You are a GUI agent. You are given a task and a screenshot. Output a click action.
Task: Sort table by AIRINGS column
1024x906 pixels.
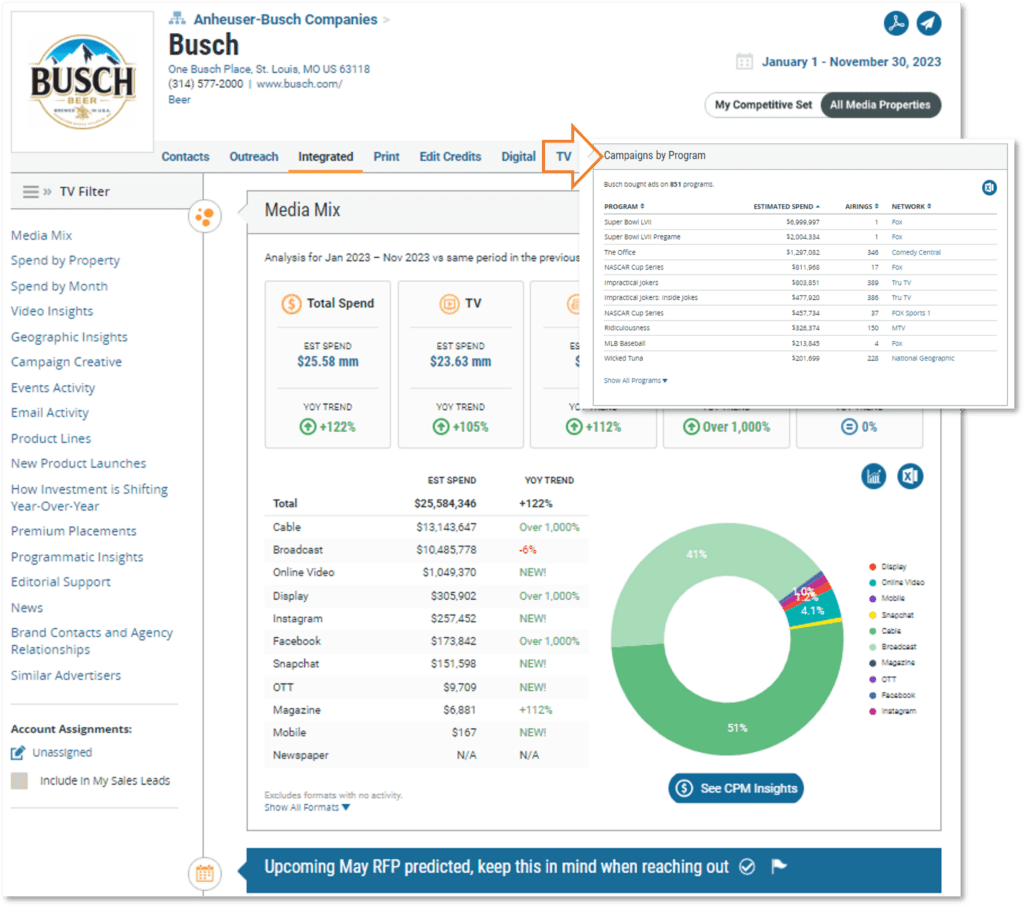(x=862, y=206)
